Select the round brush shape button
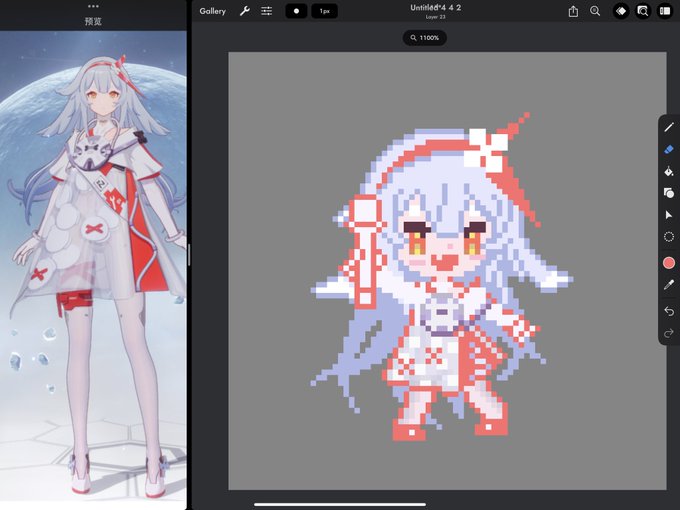Viewport: 680px width, 510px height. [x=297, y=11]
